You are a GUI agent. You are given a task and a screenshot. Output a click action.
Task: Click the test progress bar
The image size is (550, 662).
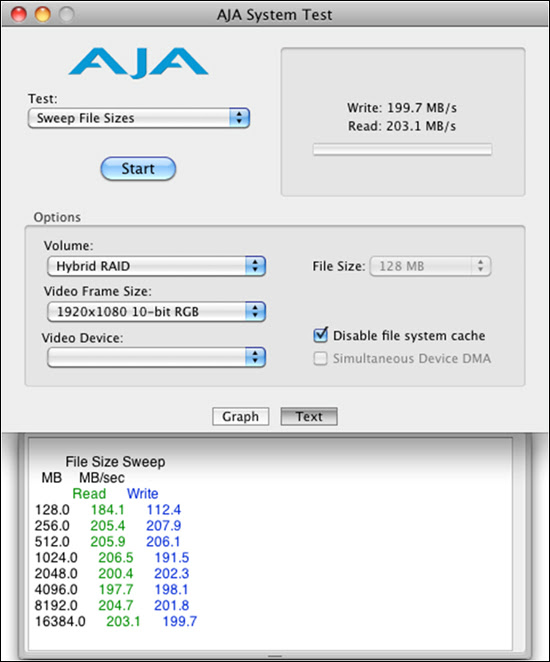click(402, 149)
